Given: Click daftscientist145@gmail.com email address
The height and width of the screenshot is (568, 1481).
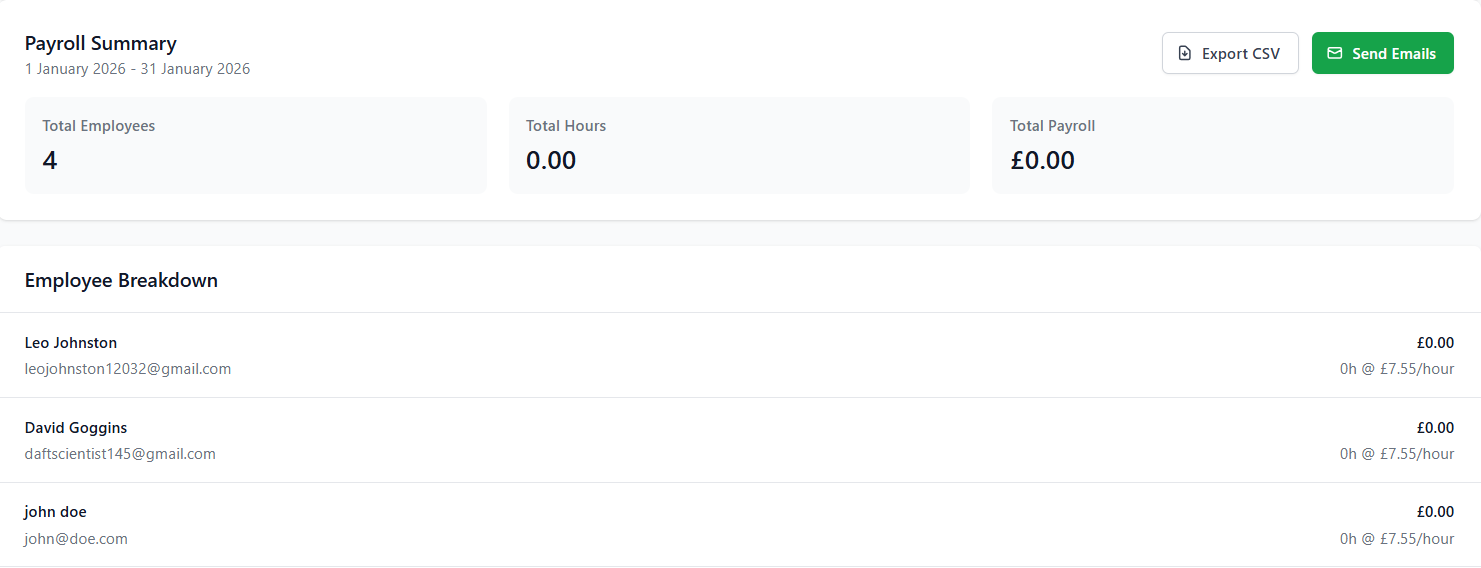Looking at the screenshot, I should (120, 454).
